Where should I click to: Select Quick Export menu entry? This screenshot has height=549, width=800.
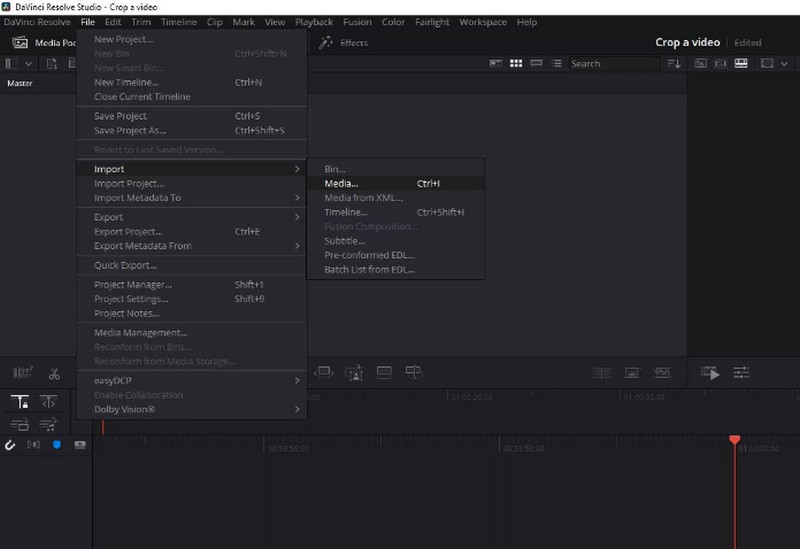tap(192, 265)
